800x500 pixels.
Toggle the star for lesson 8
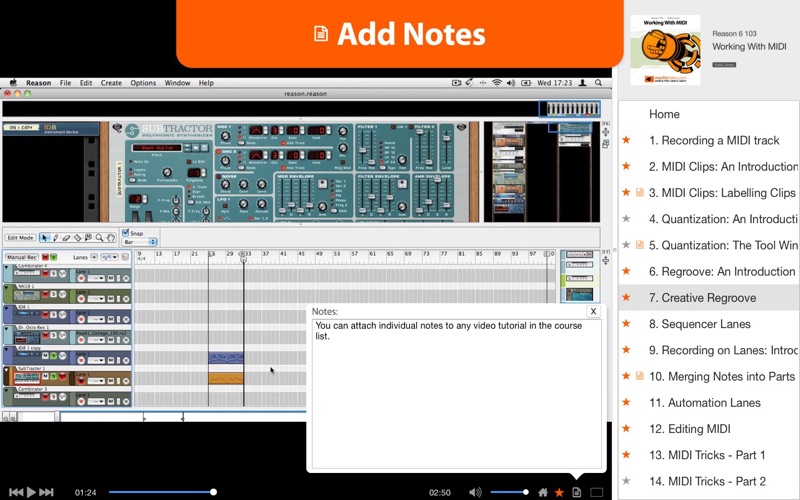point(627,323)
